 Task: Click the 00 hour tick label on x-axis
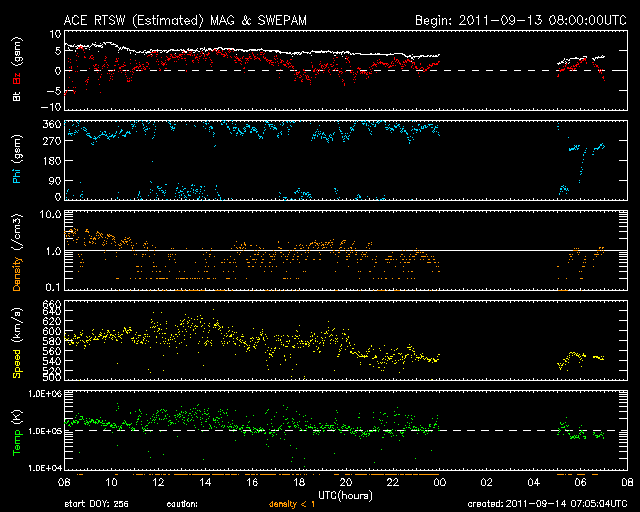[x=439, y=481]
